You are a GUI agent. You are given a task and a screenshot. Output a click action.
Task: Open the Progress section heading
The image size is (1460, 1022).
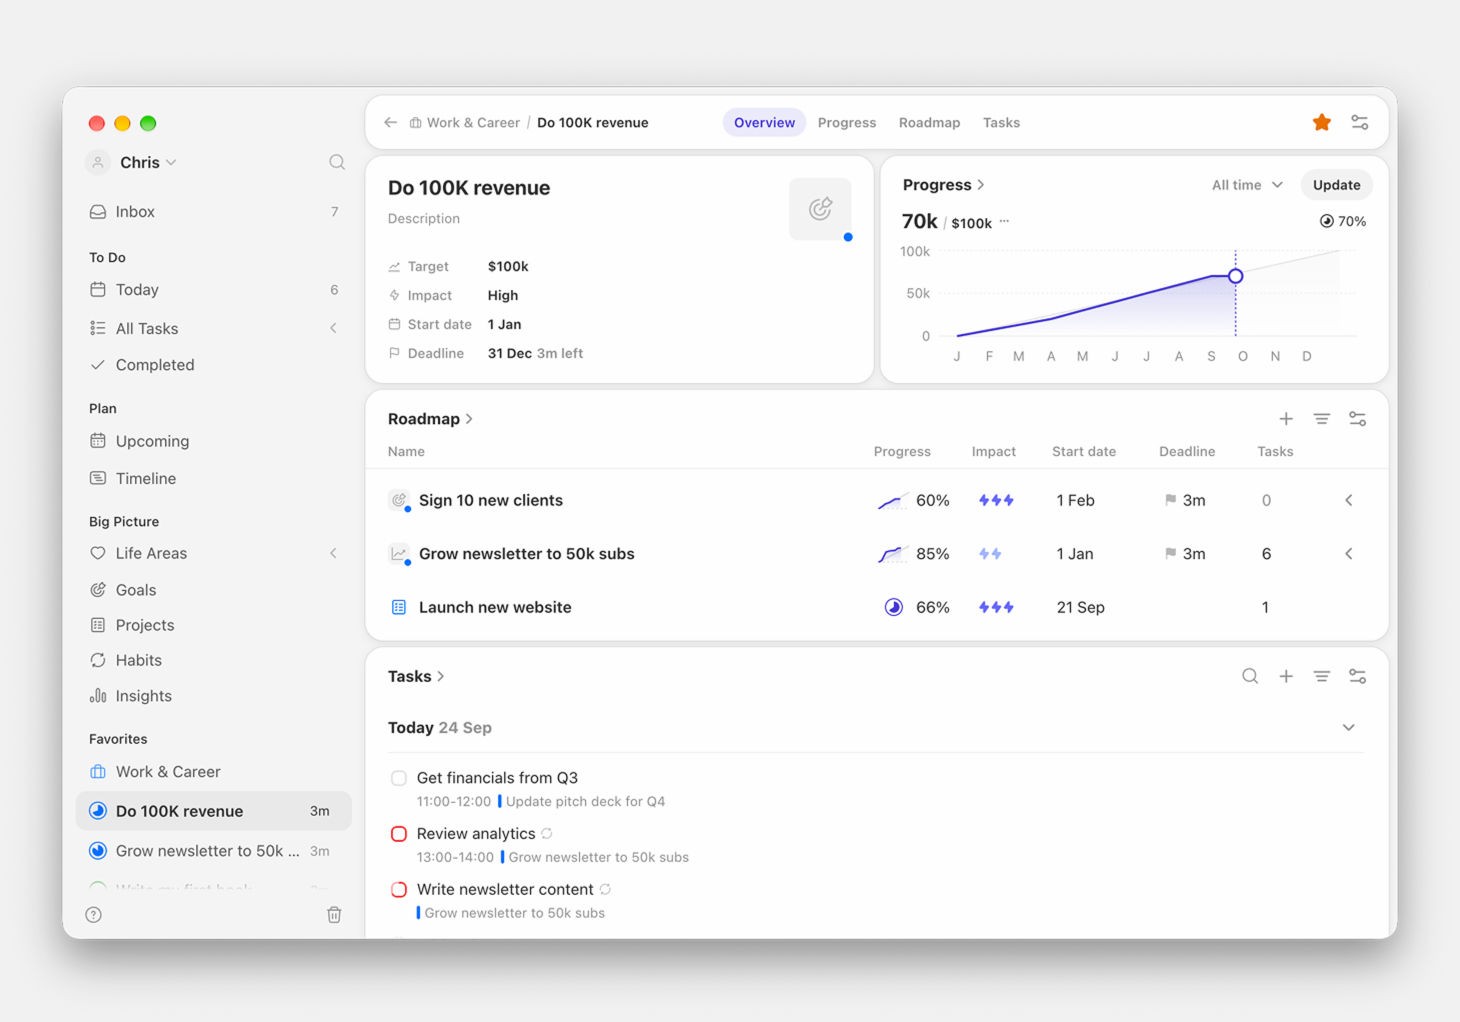pyautogui.click(x=943, y=185)
